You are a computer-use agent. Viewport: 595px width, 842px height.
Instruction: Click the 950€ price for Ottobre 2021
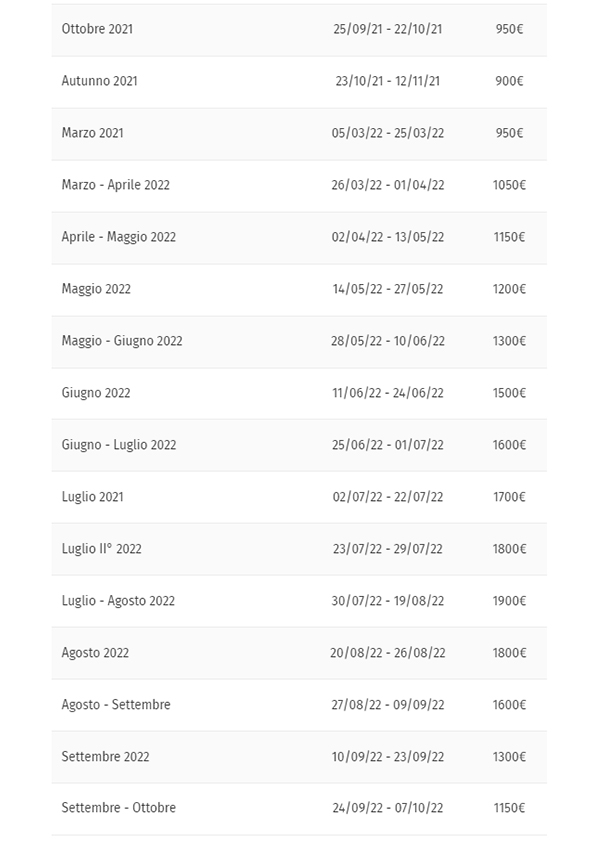(x=509, y=29)
